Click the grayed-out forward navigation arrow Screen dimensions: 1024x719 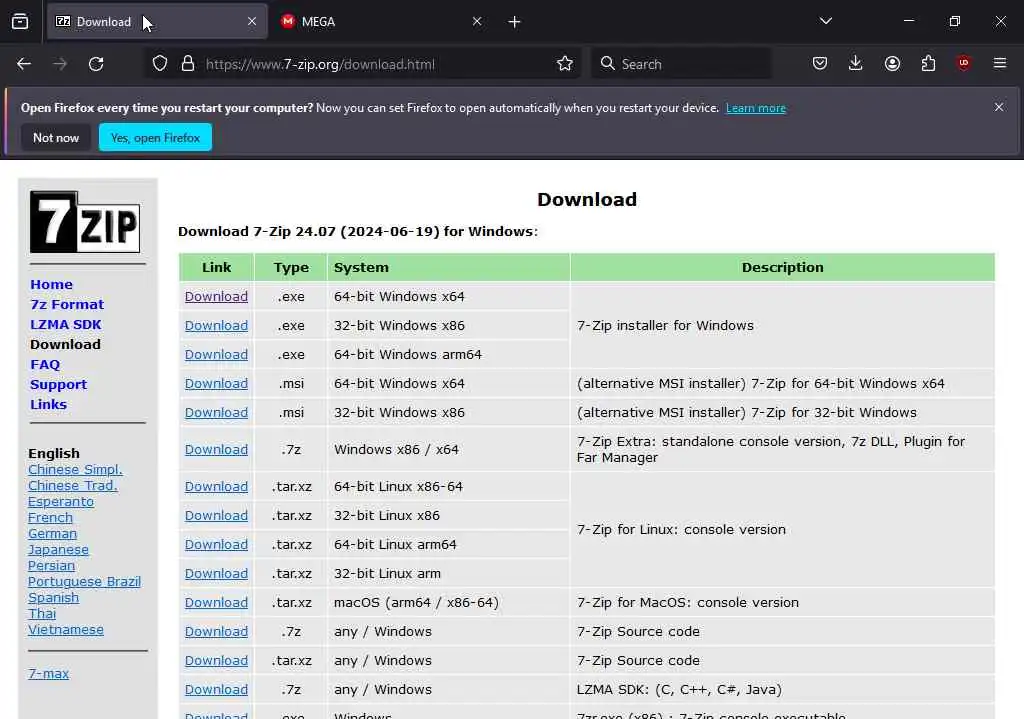(60, 64)
